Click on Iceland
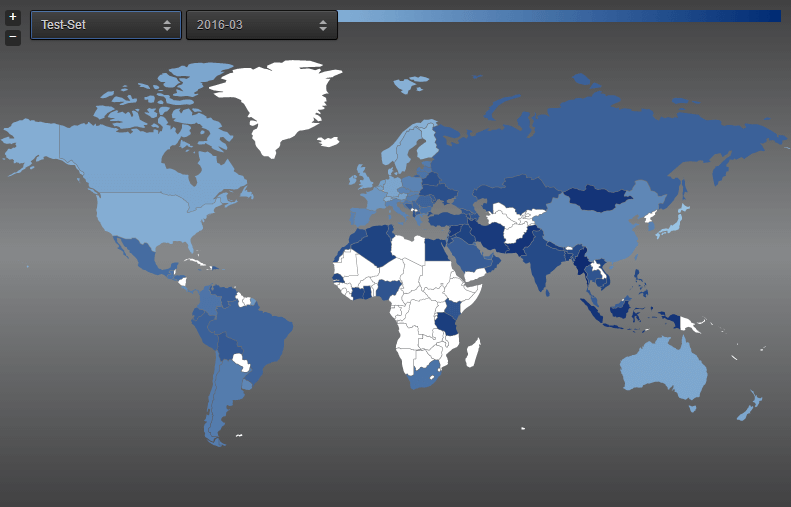Viewport: 791px width, 507px height. pos(328,142)
